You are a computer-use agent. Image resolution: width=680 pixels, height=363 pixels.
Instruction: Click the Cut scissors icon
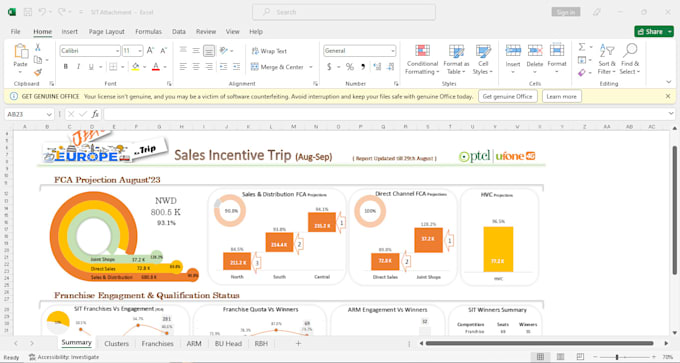[x=38, y=48]
